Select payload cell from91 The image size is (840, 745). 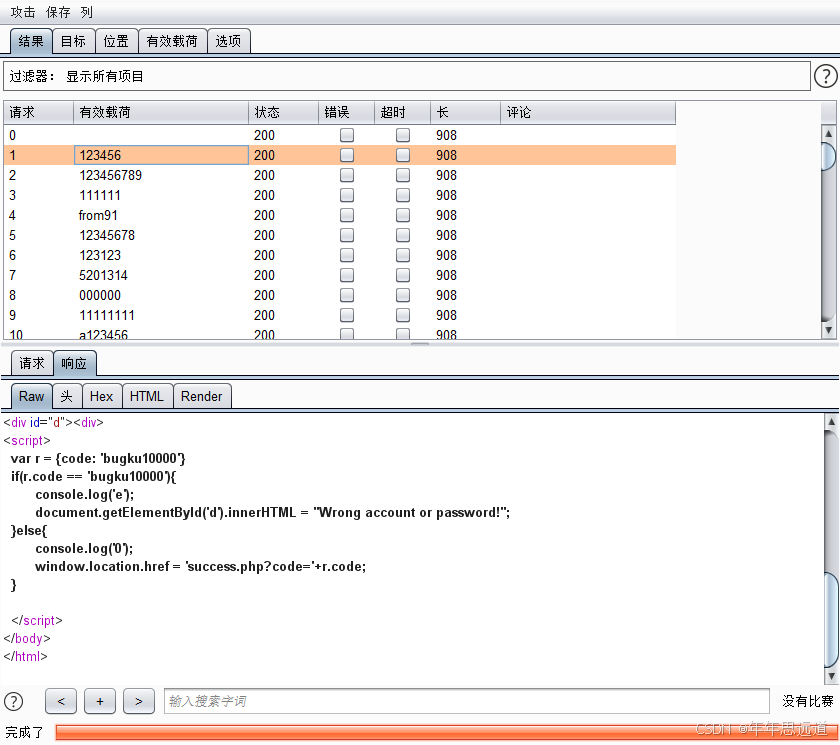tap(161, 215)
